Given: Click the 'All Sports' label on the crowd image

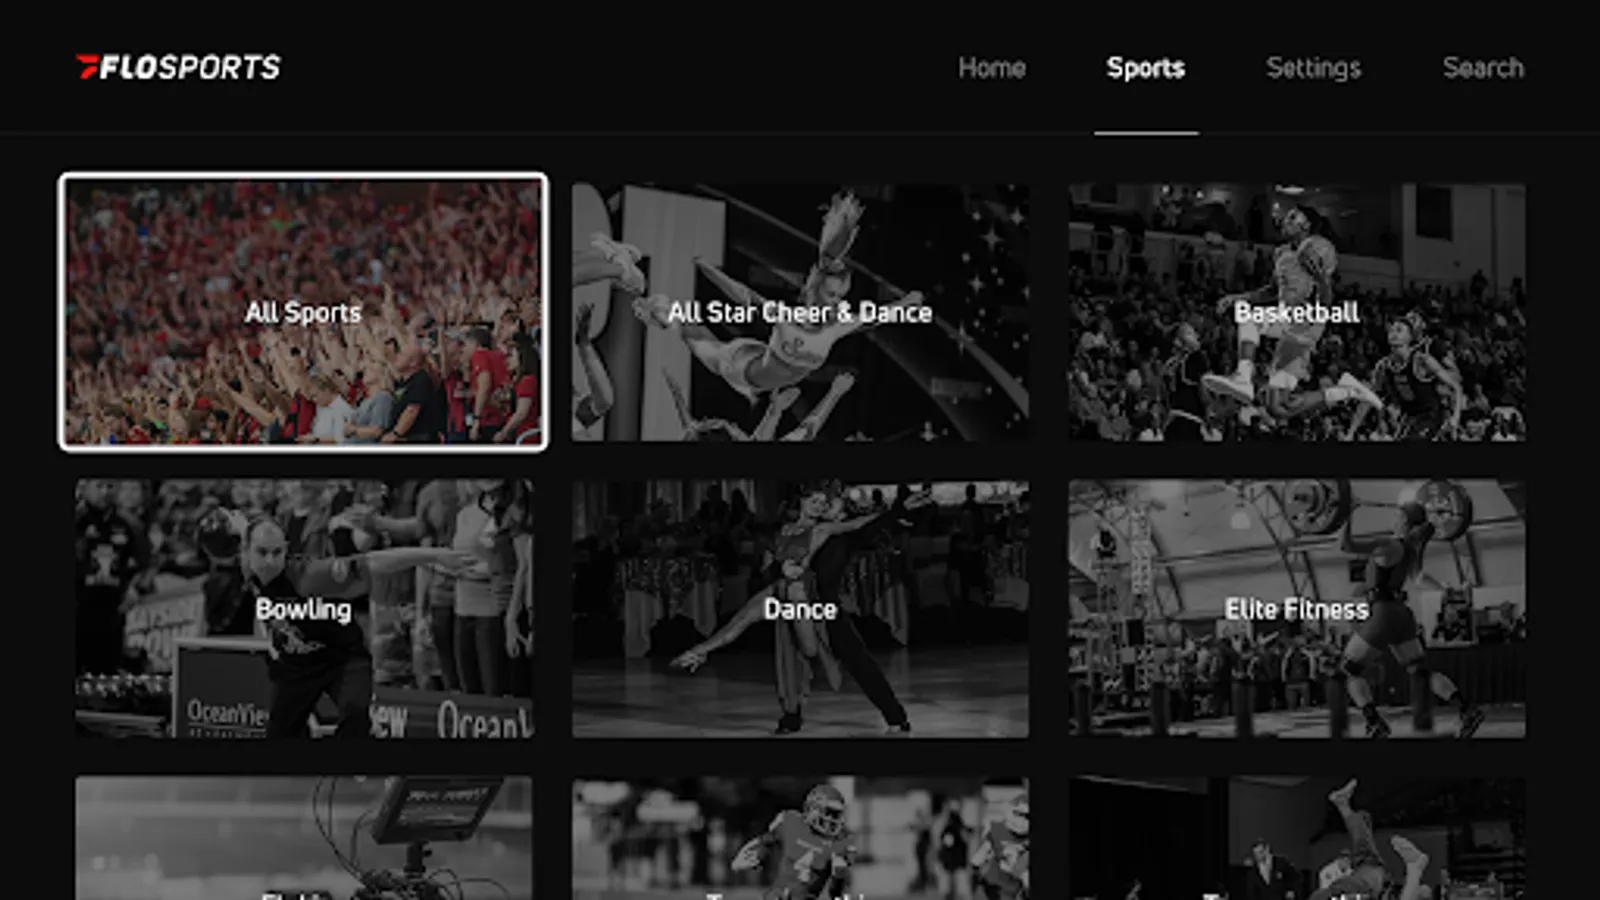Looking at the screenshot, I should [303, 312].
